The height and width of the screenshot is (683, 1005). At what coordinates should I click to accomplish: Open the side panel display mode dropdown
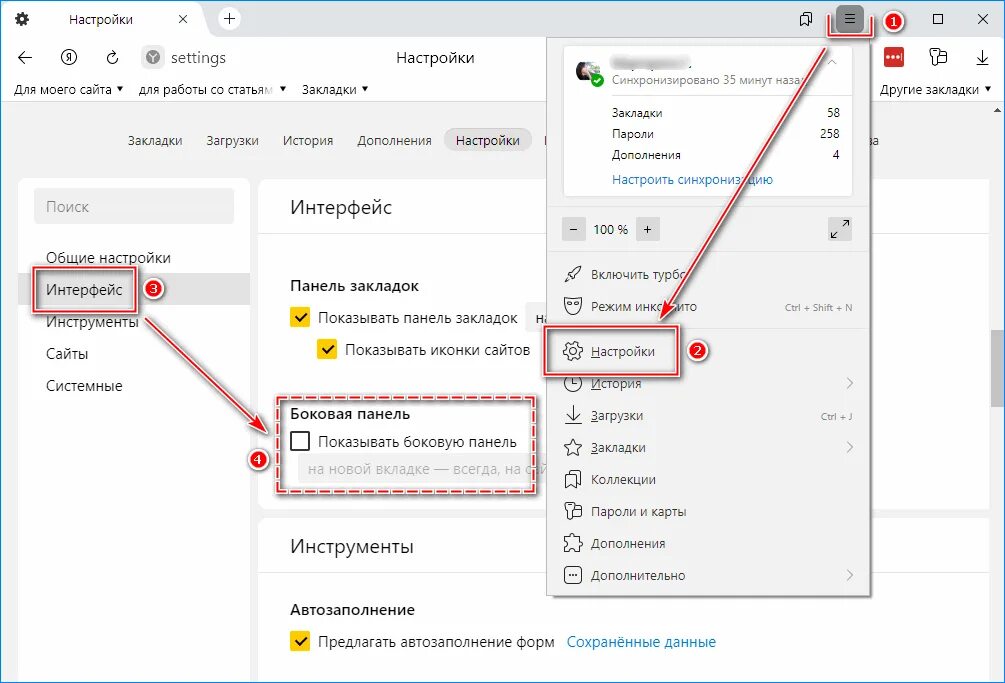coord(422,469)
